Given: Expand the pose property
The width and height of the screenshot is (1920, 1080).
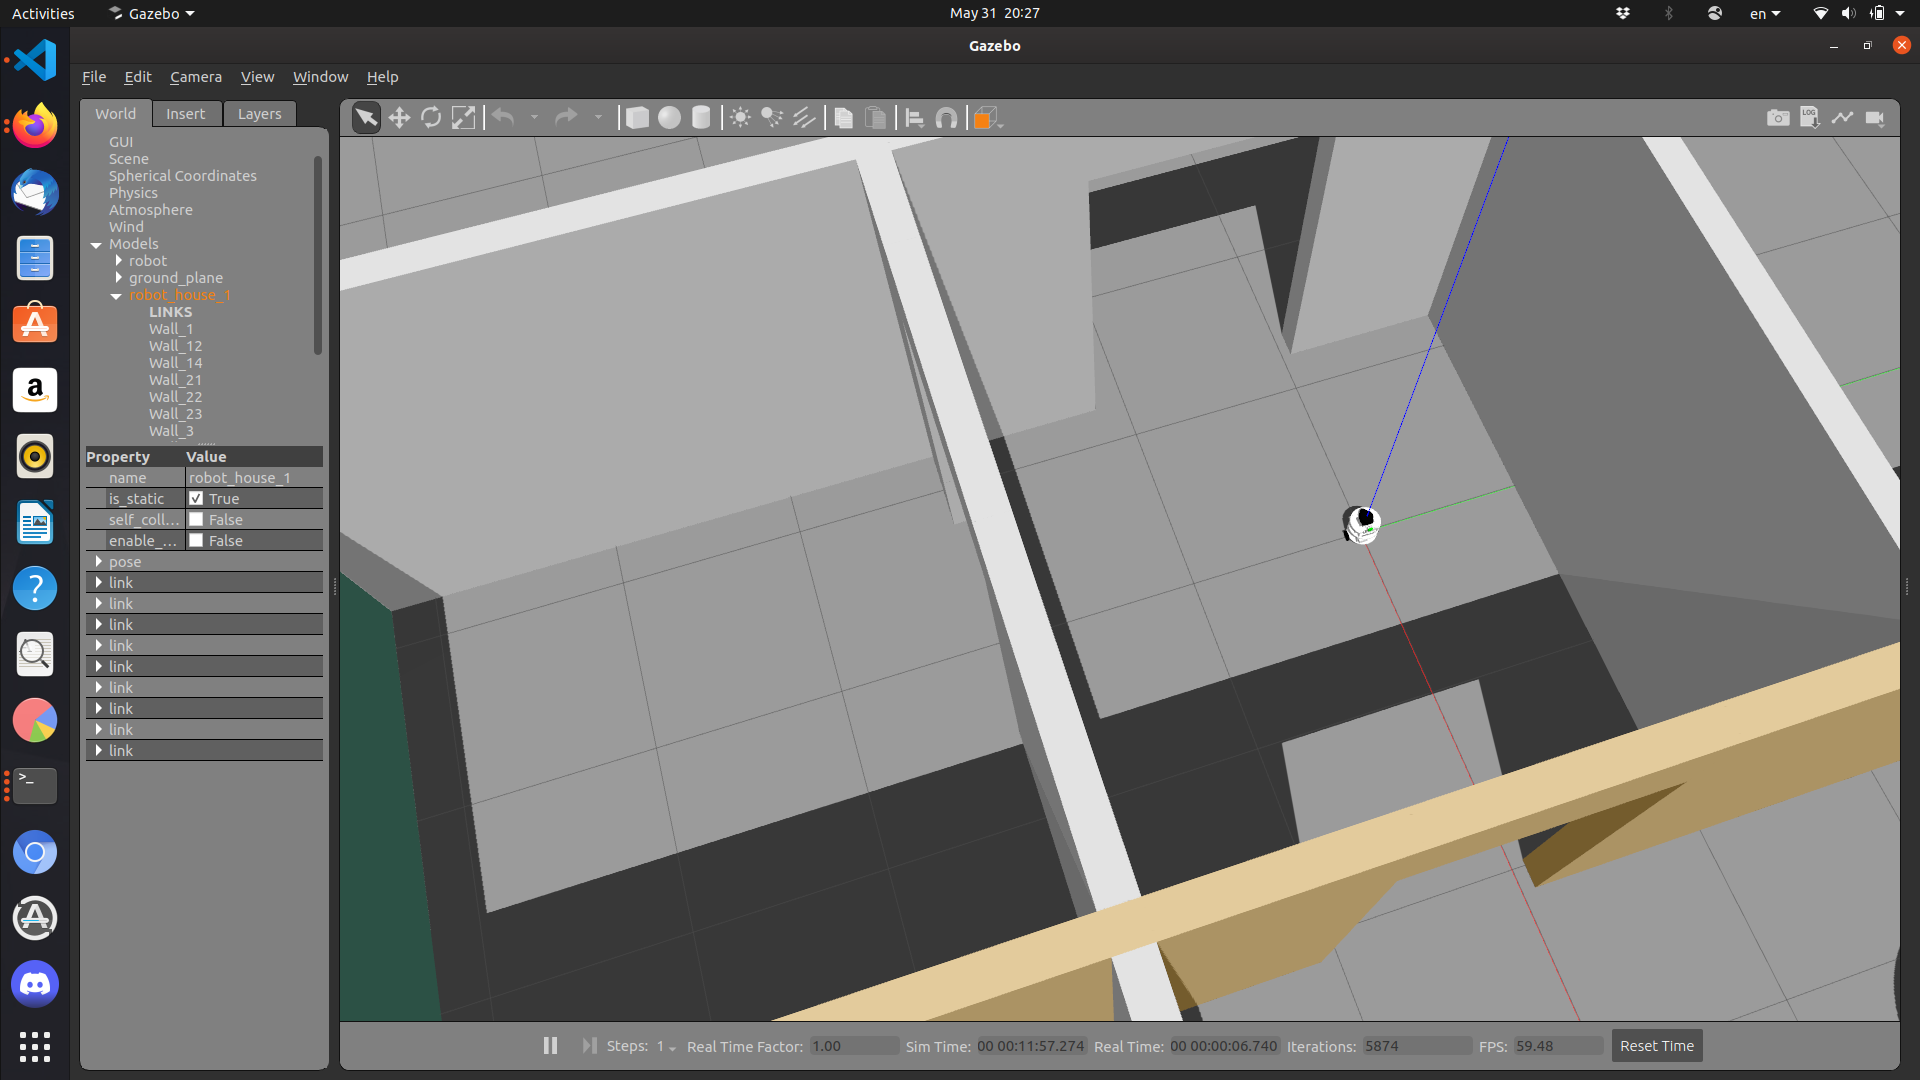Looking at the screenshot, I should [99, 562].
